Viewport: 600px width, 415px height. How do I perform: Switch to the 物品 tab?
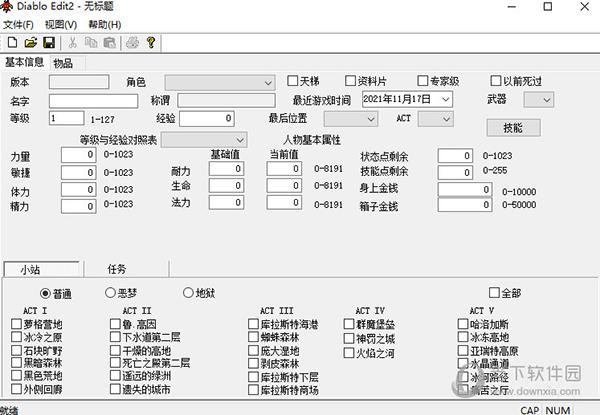[x=63, y=63]
